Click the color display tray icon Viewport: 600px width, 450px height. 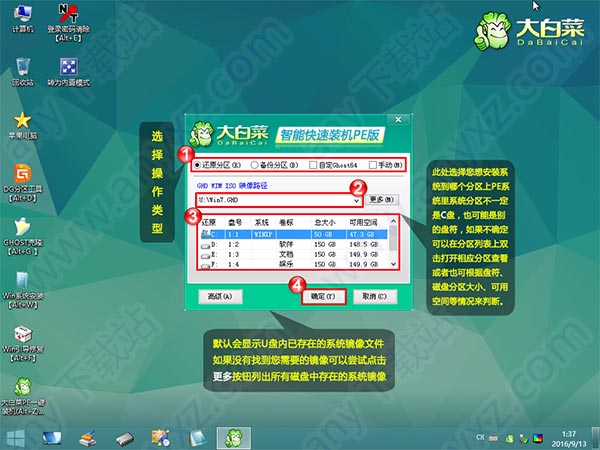tap(538, 438)
